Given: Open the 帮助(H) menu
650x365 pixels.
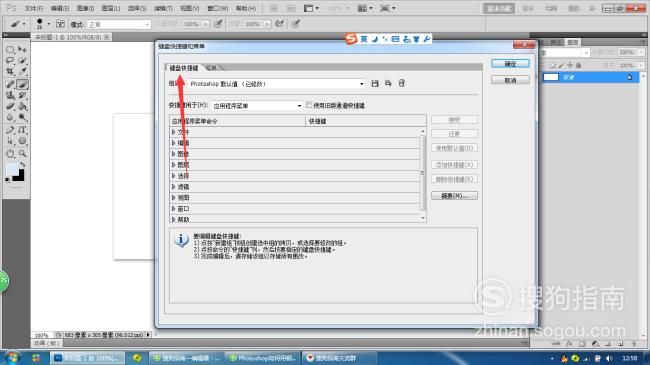Looking at the screenshot, I should pos(246,8).
